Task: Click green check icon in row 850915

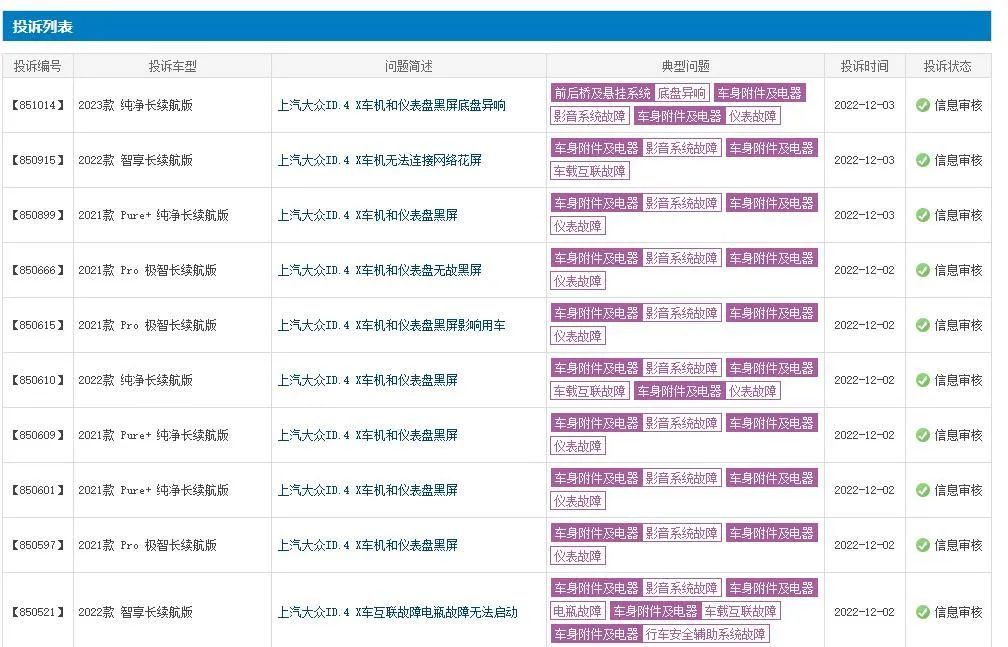Action: tap(922, 160)
